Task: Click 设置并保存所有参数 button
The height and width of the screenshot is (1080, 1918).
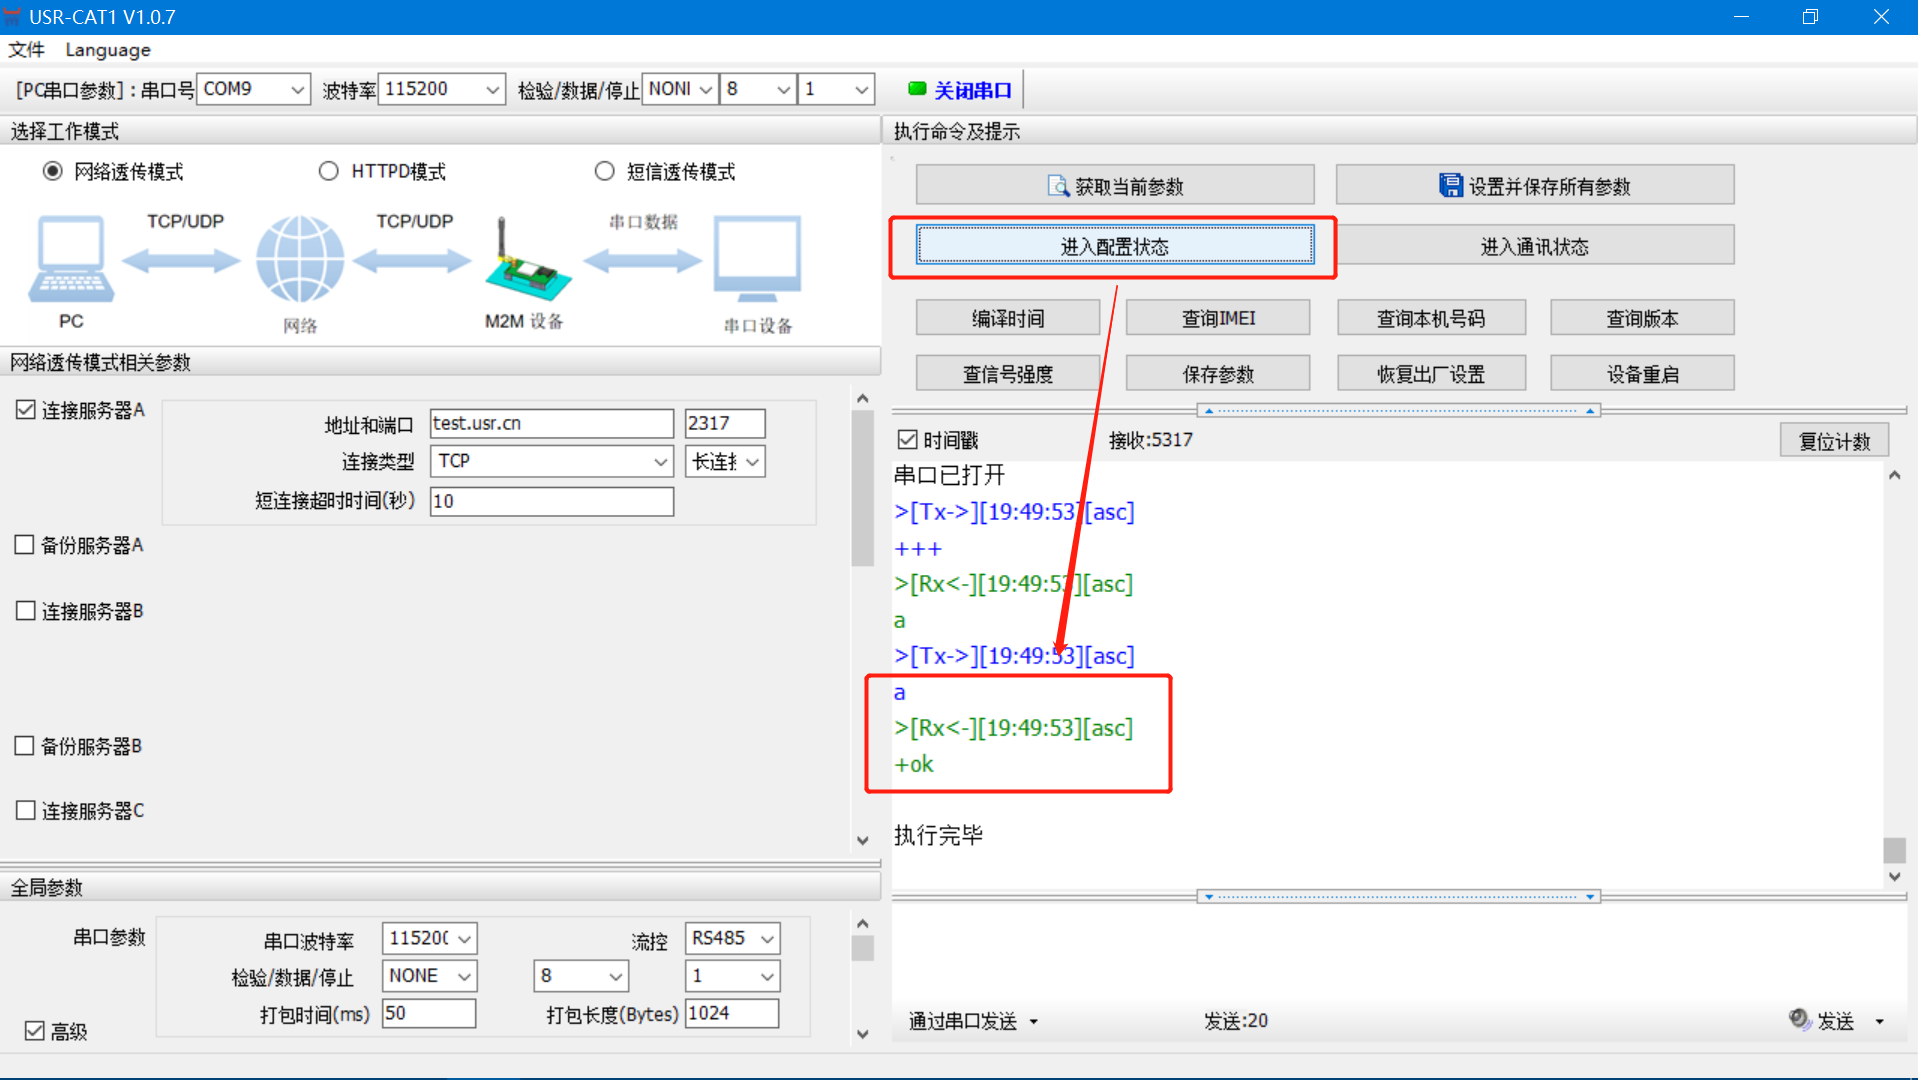Action: (x=1535, y=186)
